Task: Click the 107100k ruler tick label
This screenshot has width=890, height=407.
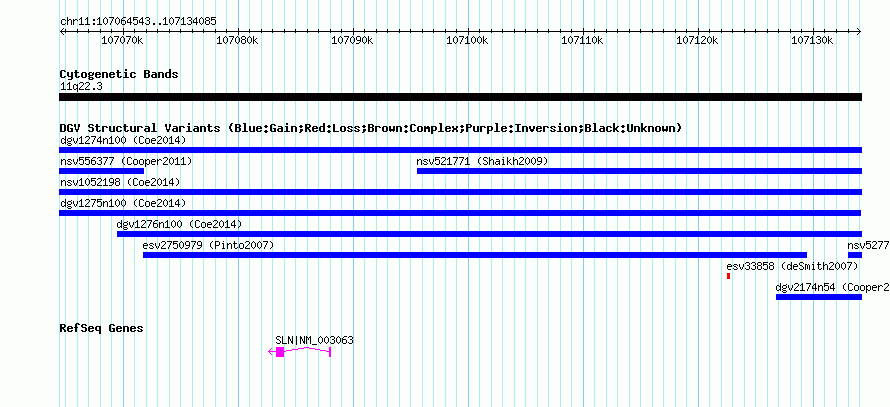Action: [468, 40]
